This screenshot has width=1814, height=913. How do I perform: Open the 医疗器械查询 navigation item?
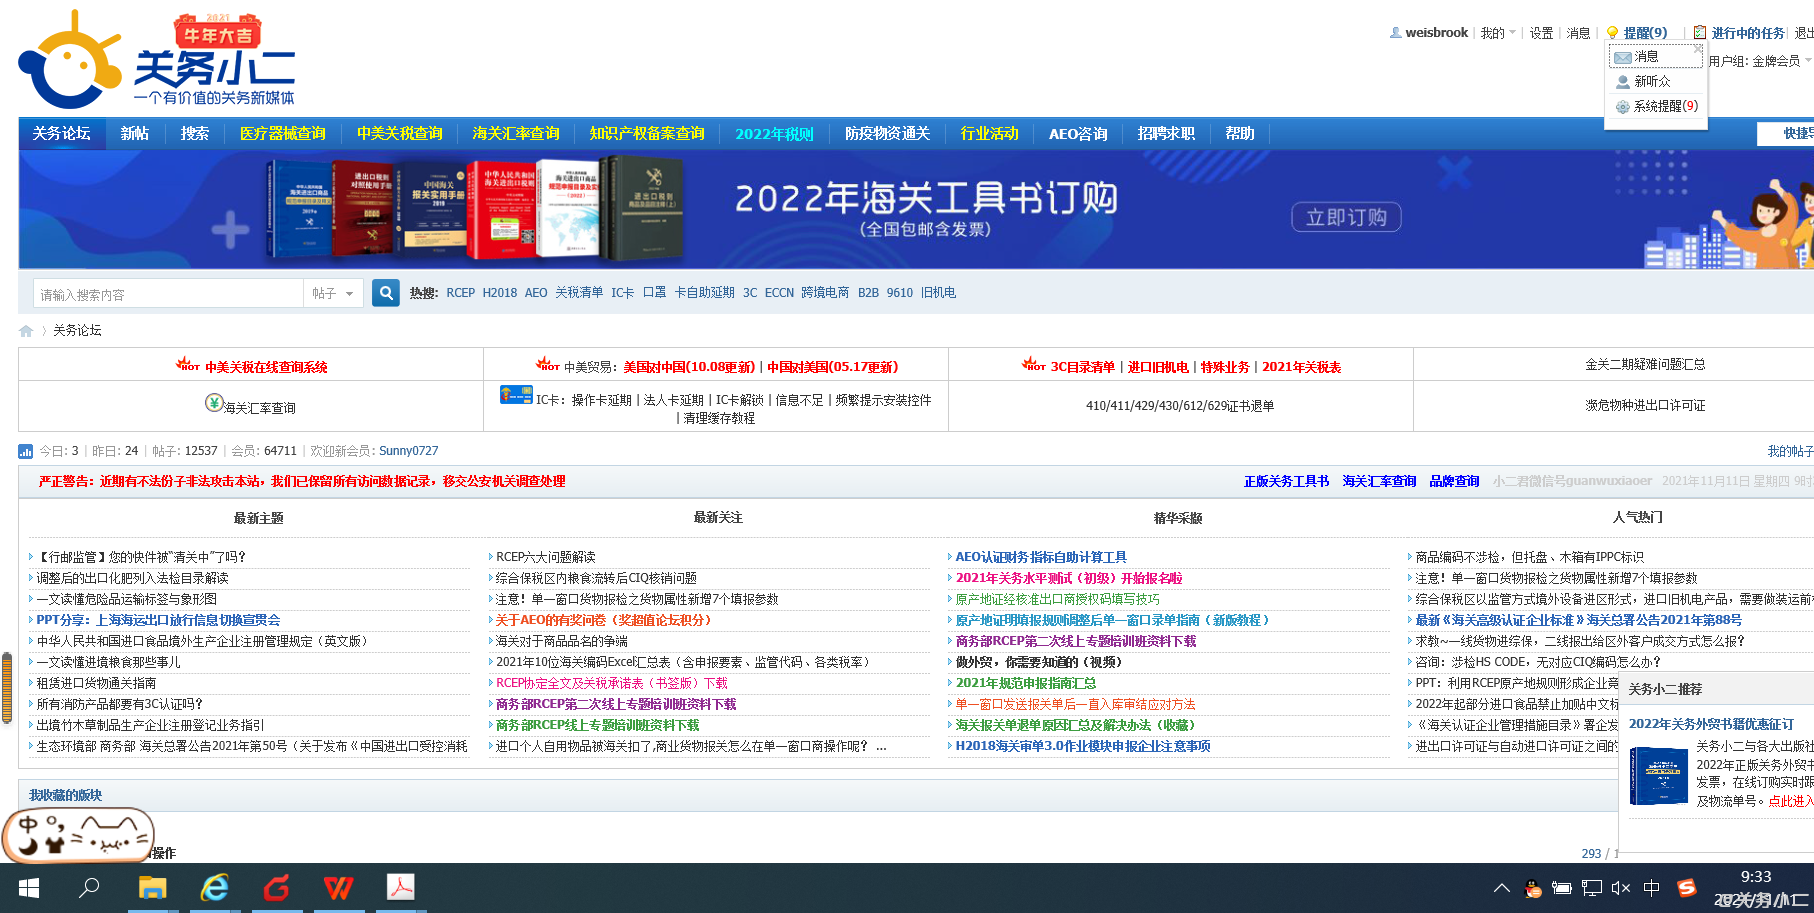(x=283, y=134)
